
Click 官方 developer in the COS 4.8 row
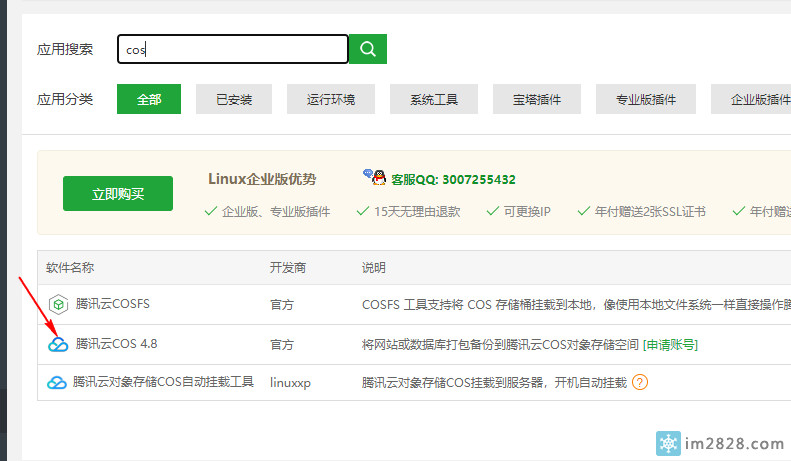click(282, 345)
